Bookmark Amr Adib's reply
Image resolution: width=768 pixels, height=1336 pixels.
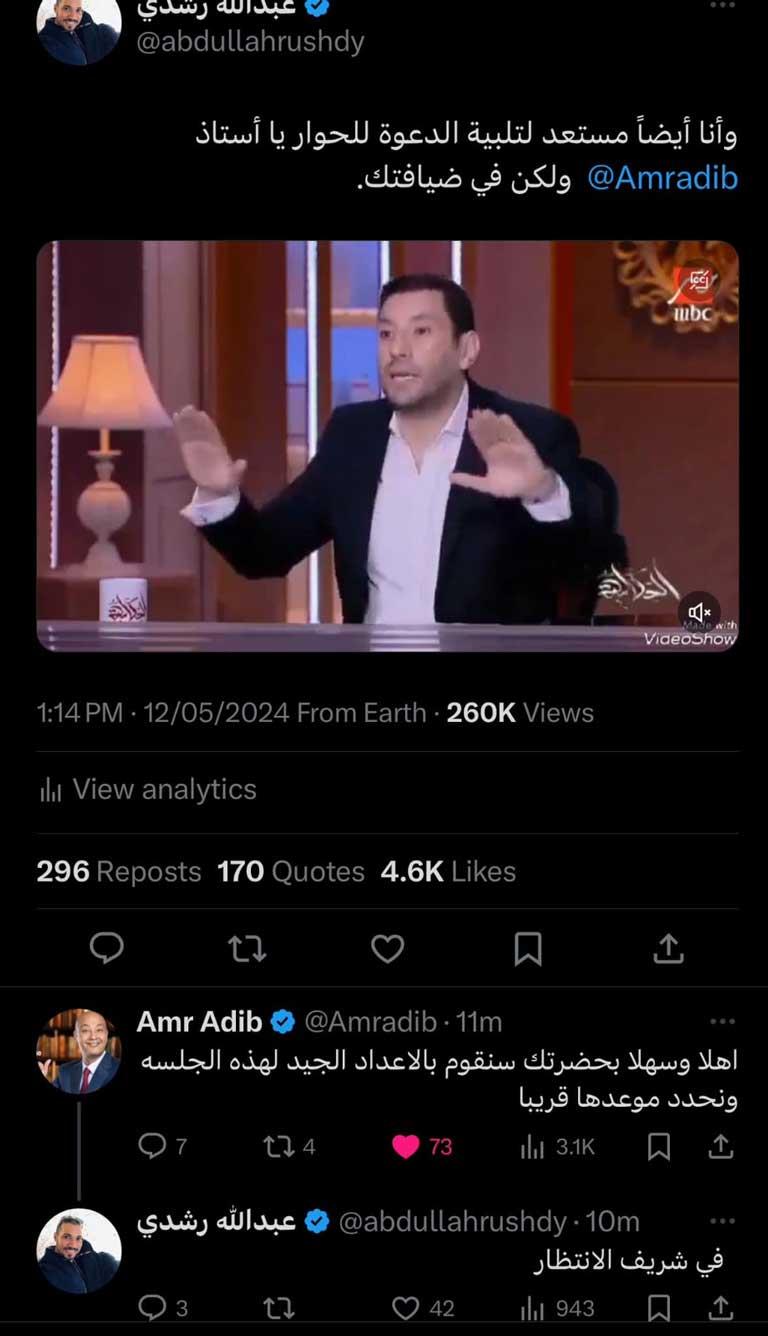coord(658,1147)
